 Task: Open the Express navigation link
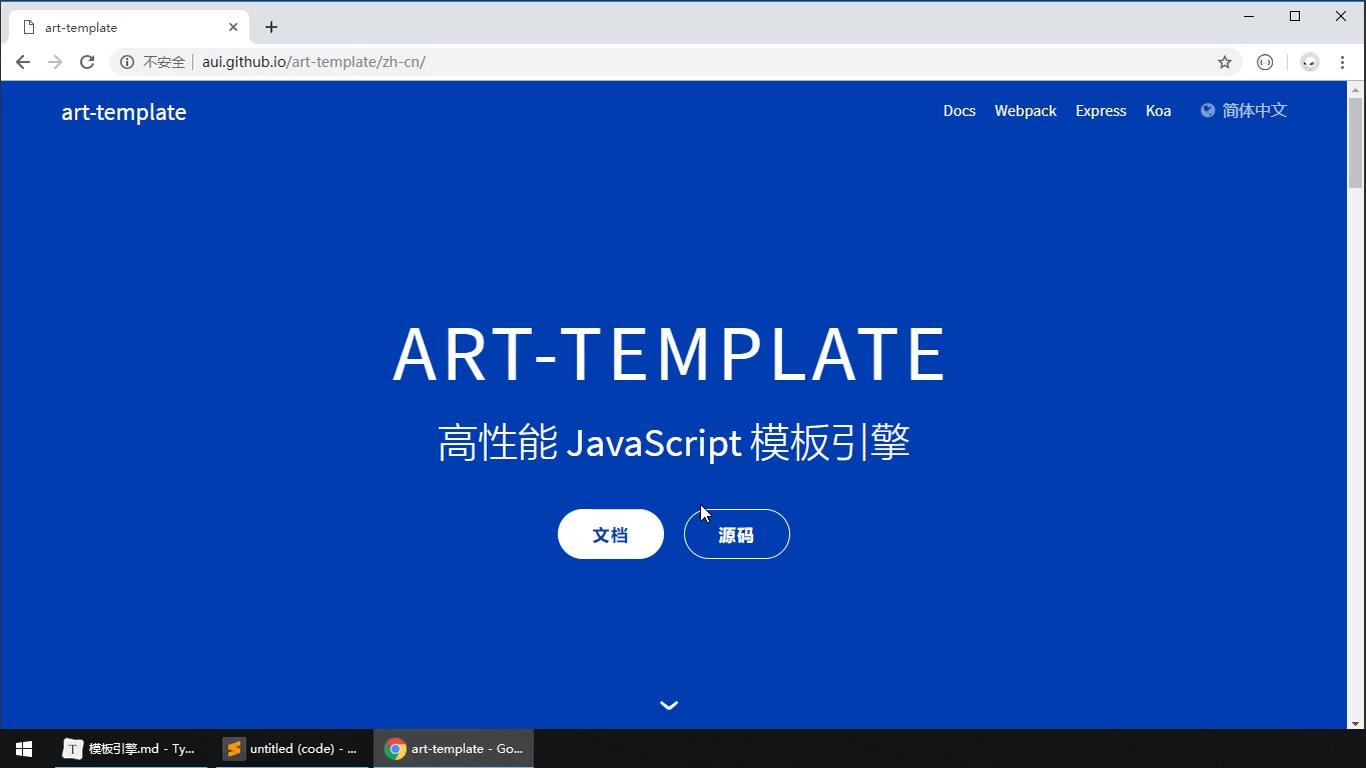(1101, 111)
